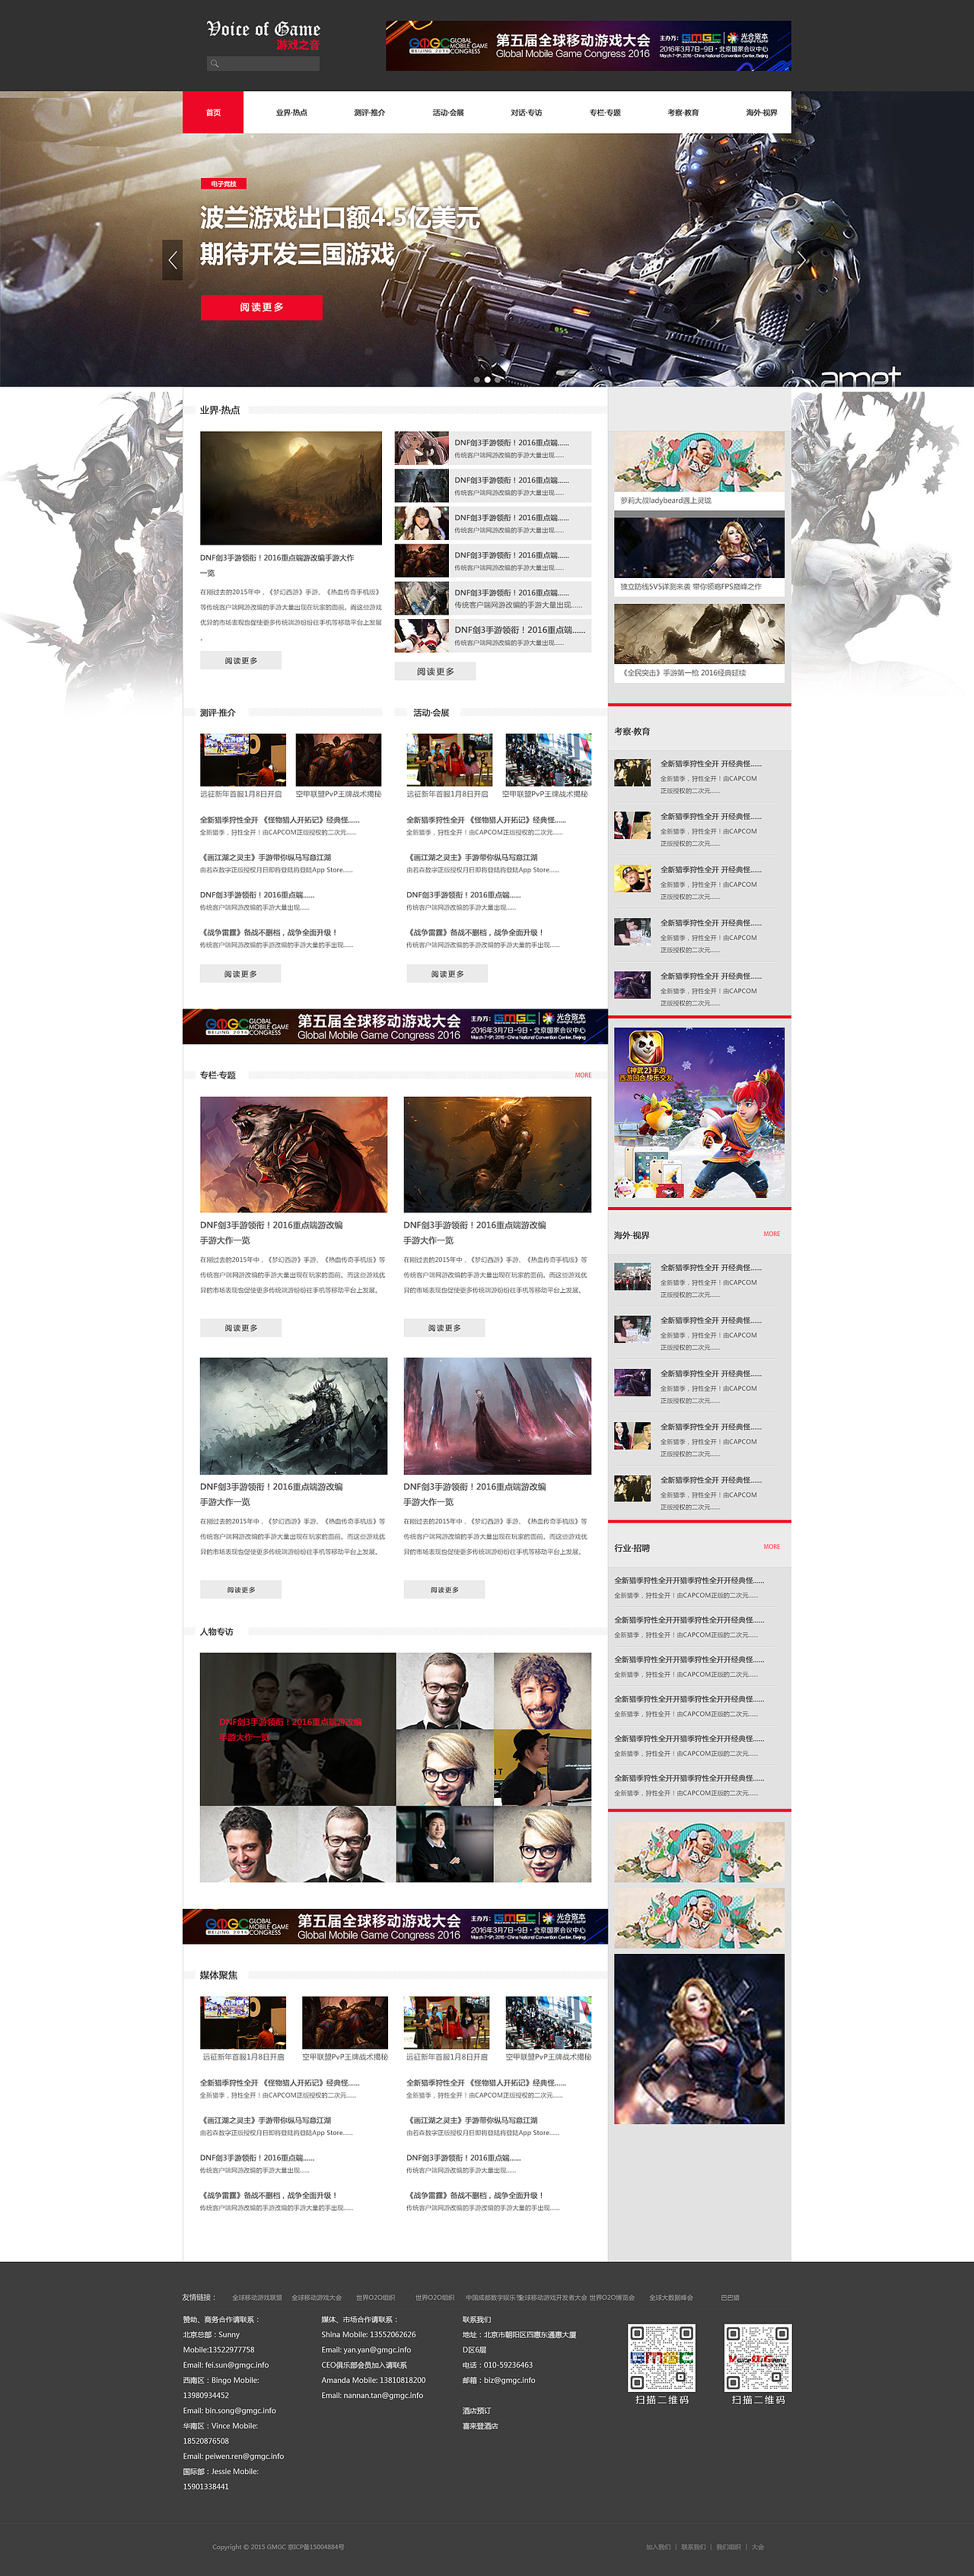Click 阅读更多 button in 测评·推介 section
The image size is (974, 2576).
240,974
